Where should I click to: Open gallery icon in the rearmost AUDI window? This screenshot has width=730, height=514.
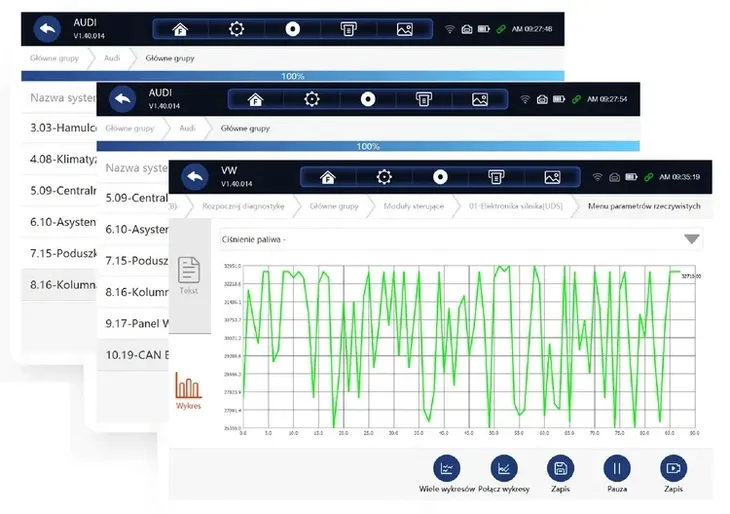(405, 29)
